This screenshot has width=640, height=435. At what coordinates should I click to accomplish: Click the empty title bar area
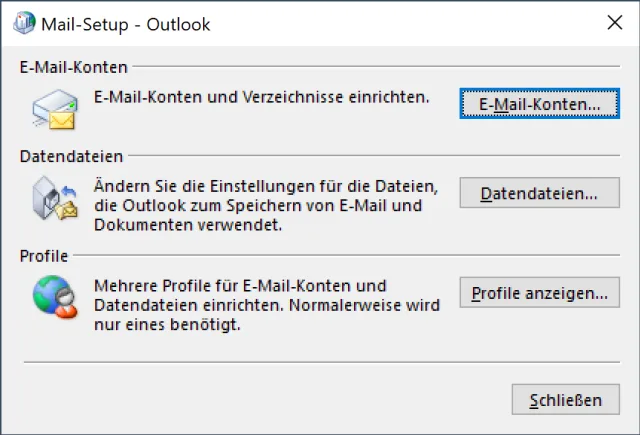(400, 23)
